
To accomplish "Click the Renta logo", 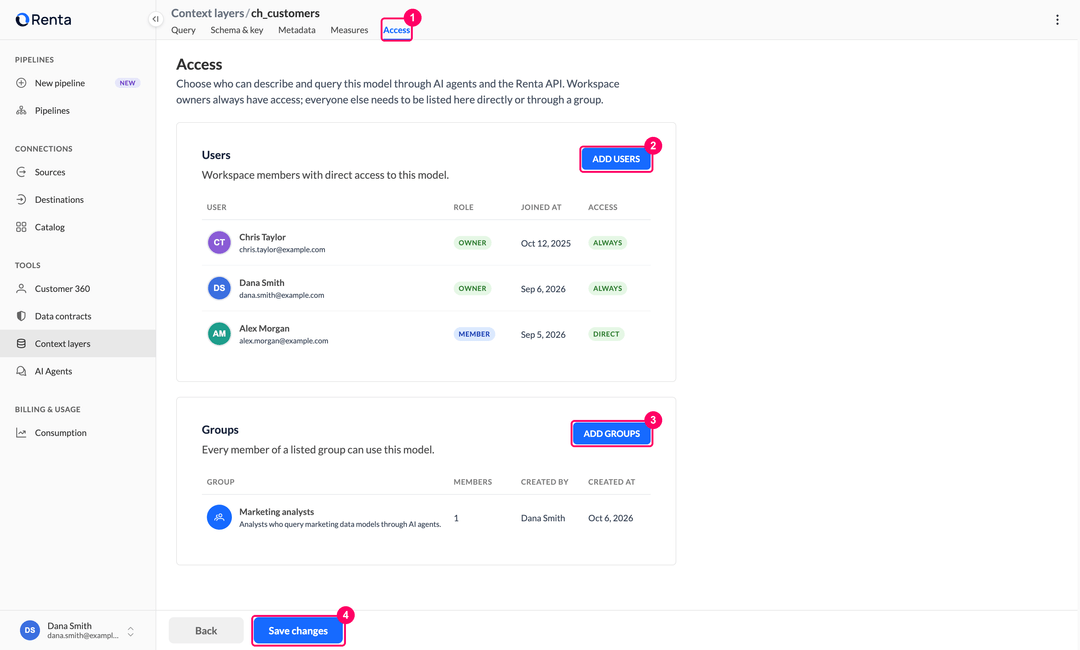I will [x=43, y=19].
